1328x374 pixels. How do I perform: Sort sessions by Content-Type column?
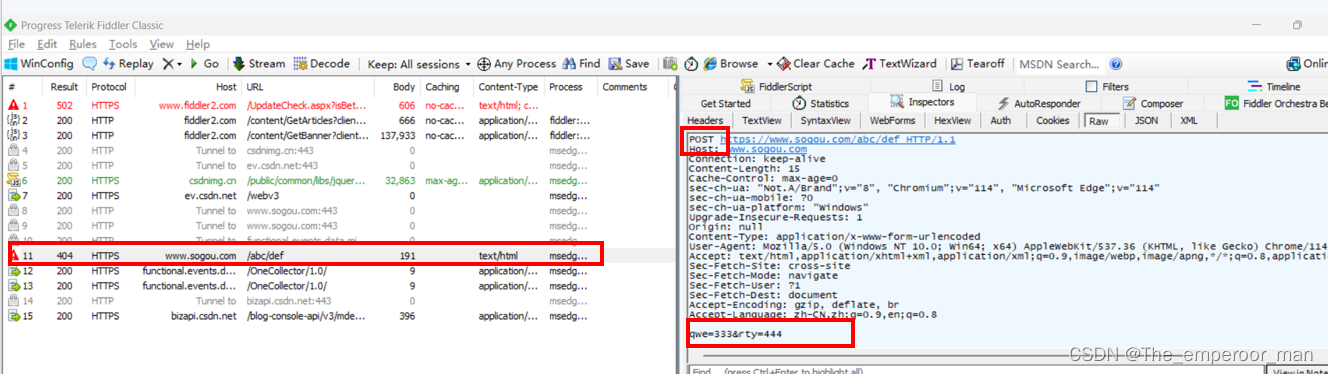tap(510, 88)
